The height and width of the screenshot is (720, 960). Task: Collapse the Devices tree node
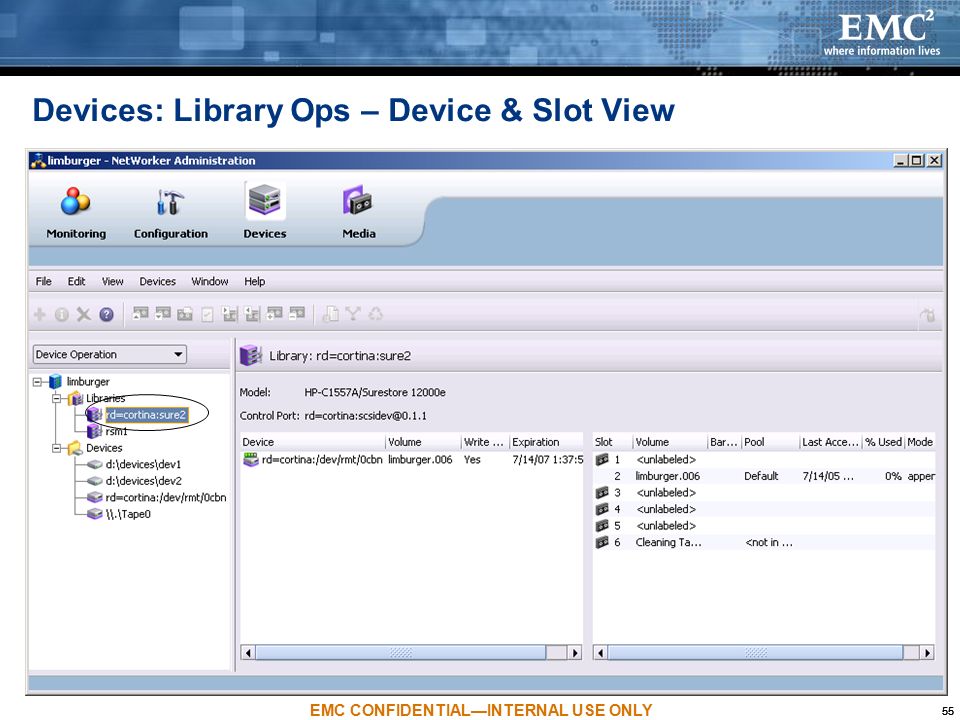point(57,448)
